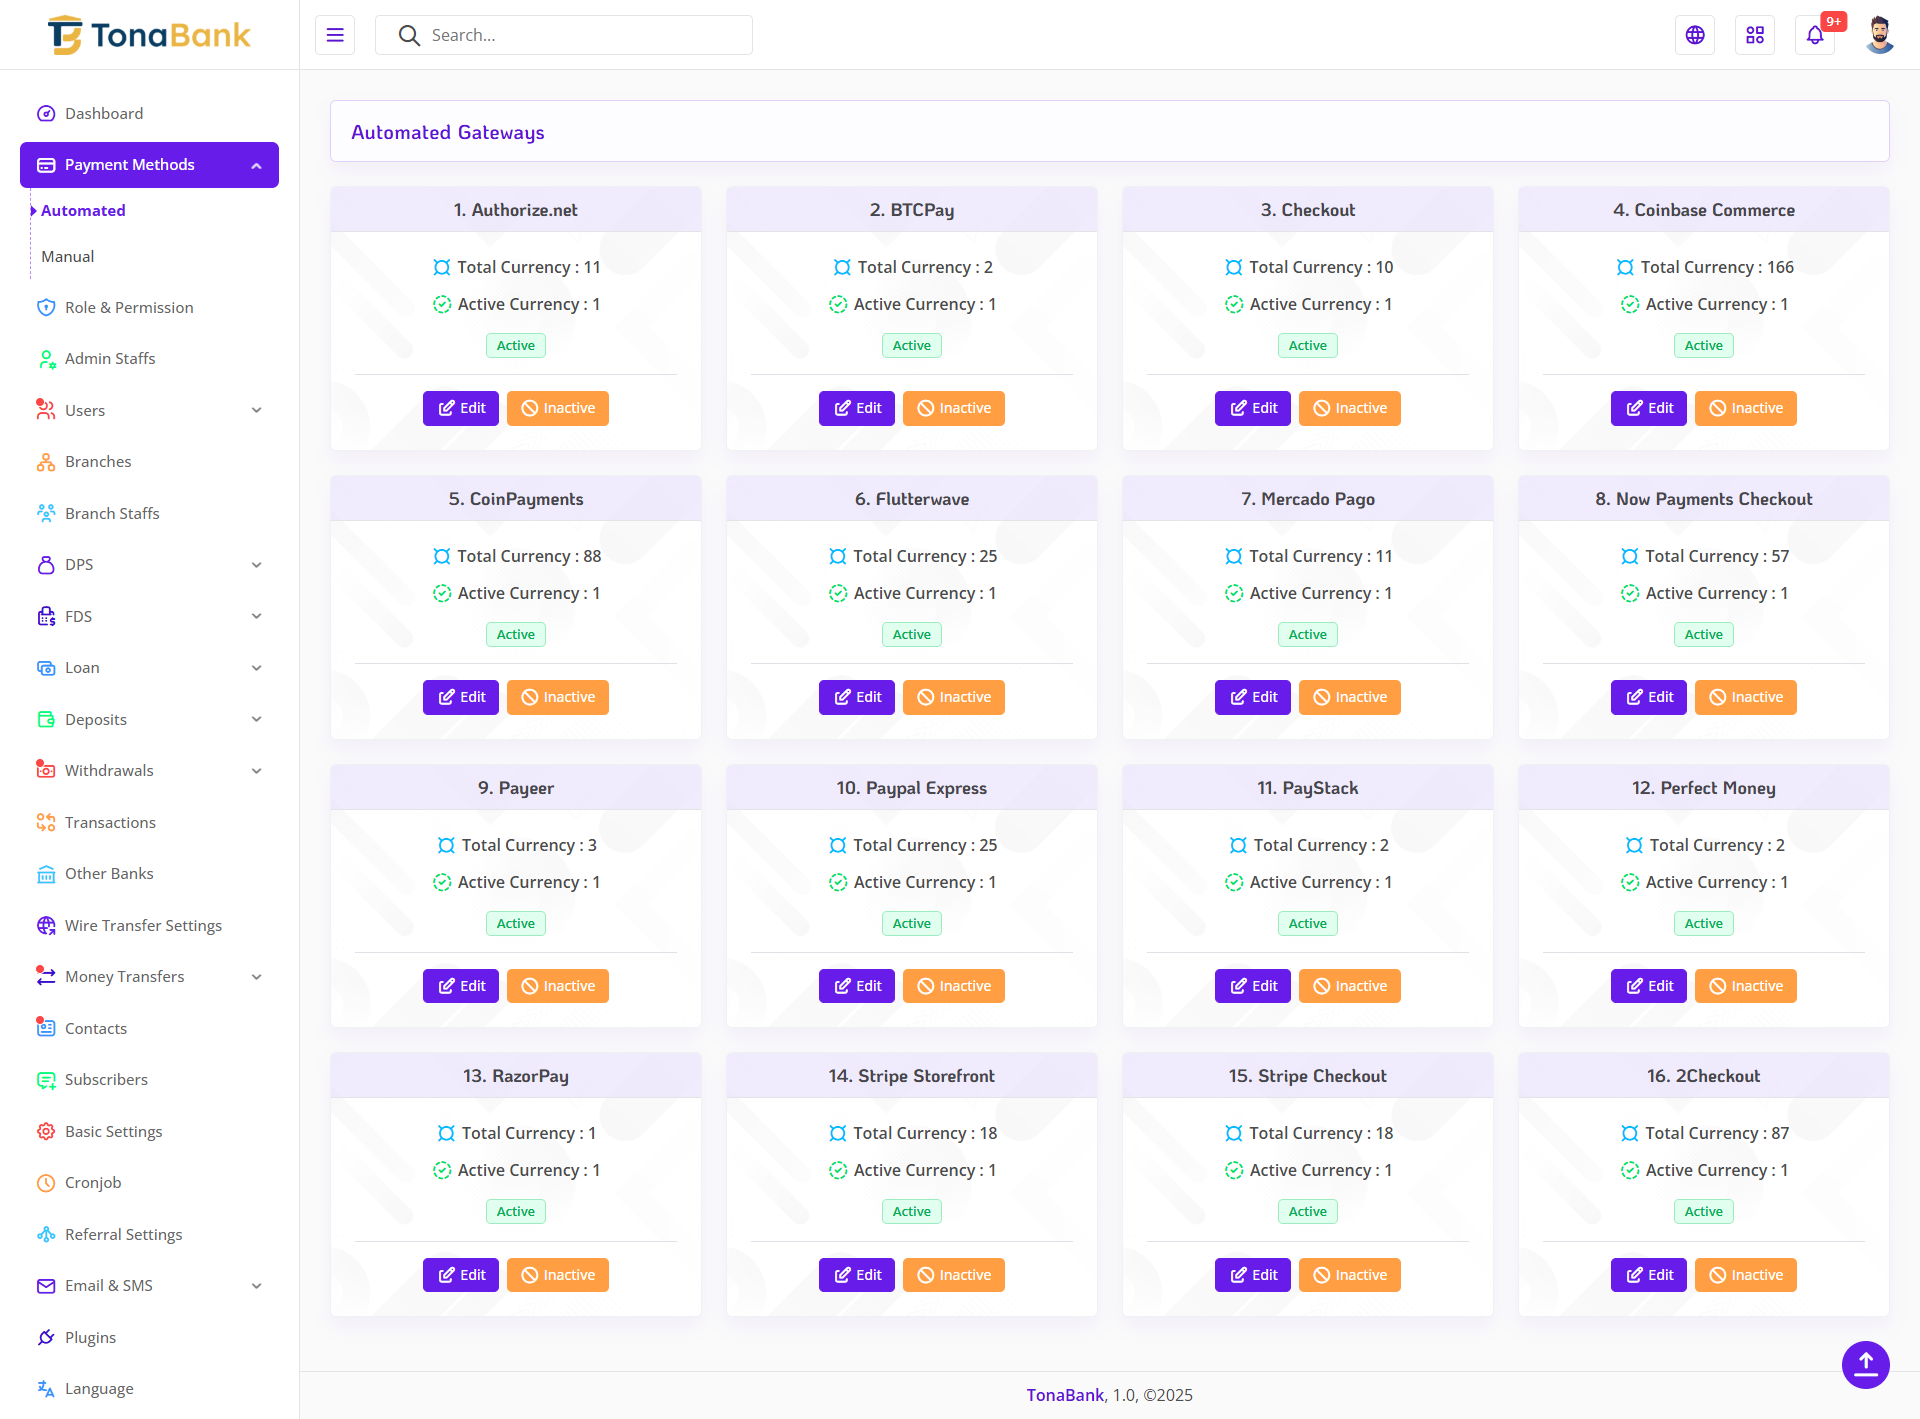Viewport: 1920px width, 1419px height.
Task: Deactivate the Flutterwave gateway
Action: (953, 697)
